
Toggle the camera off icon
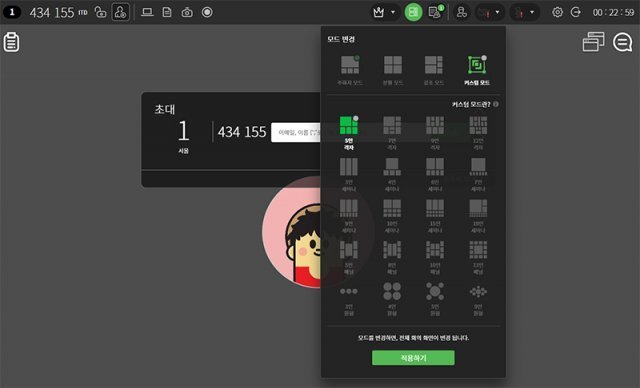(484, 12)
